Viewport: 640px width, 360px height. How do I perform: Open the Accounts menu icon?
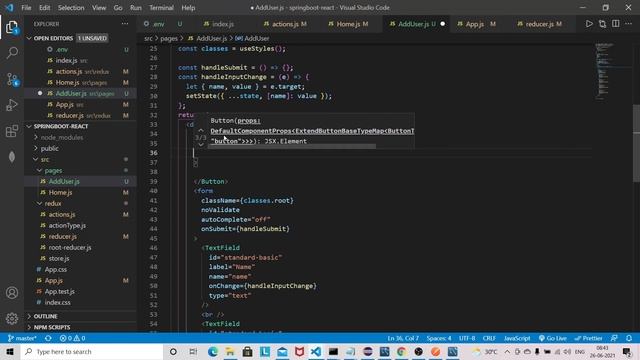point(12,293)
